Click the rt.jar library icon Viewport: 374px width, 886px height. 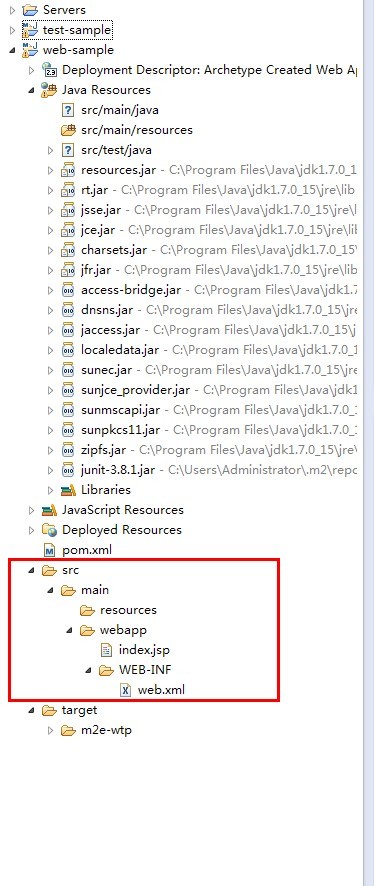(x=68, y=190)
